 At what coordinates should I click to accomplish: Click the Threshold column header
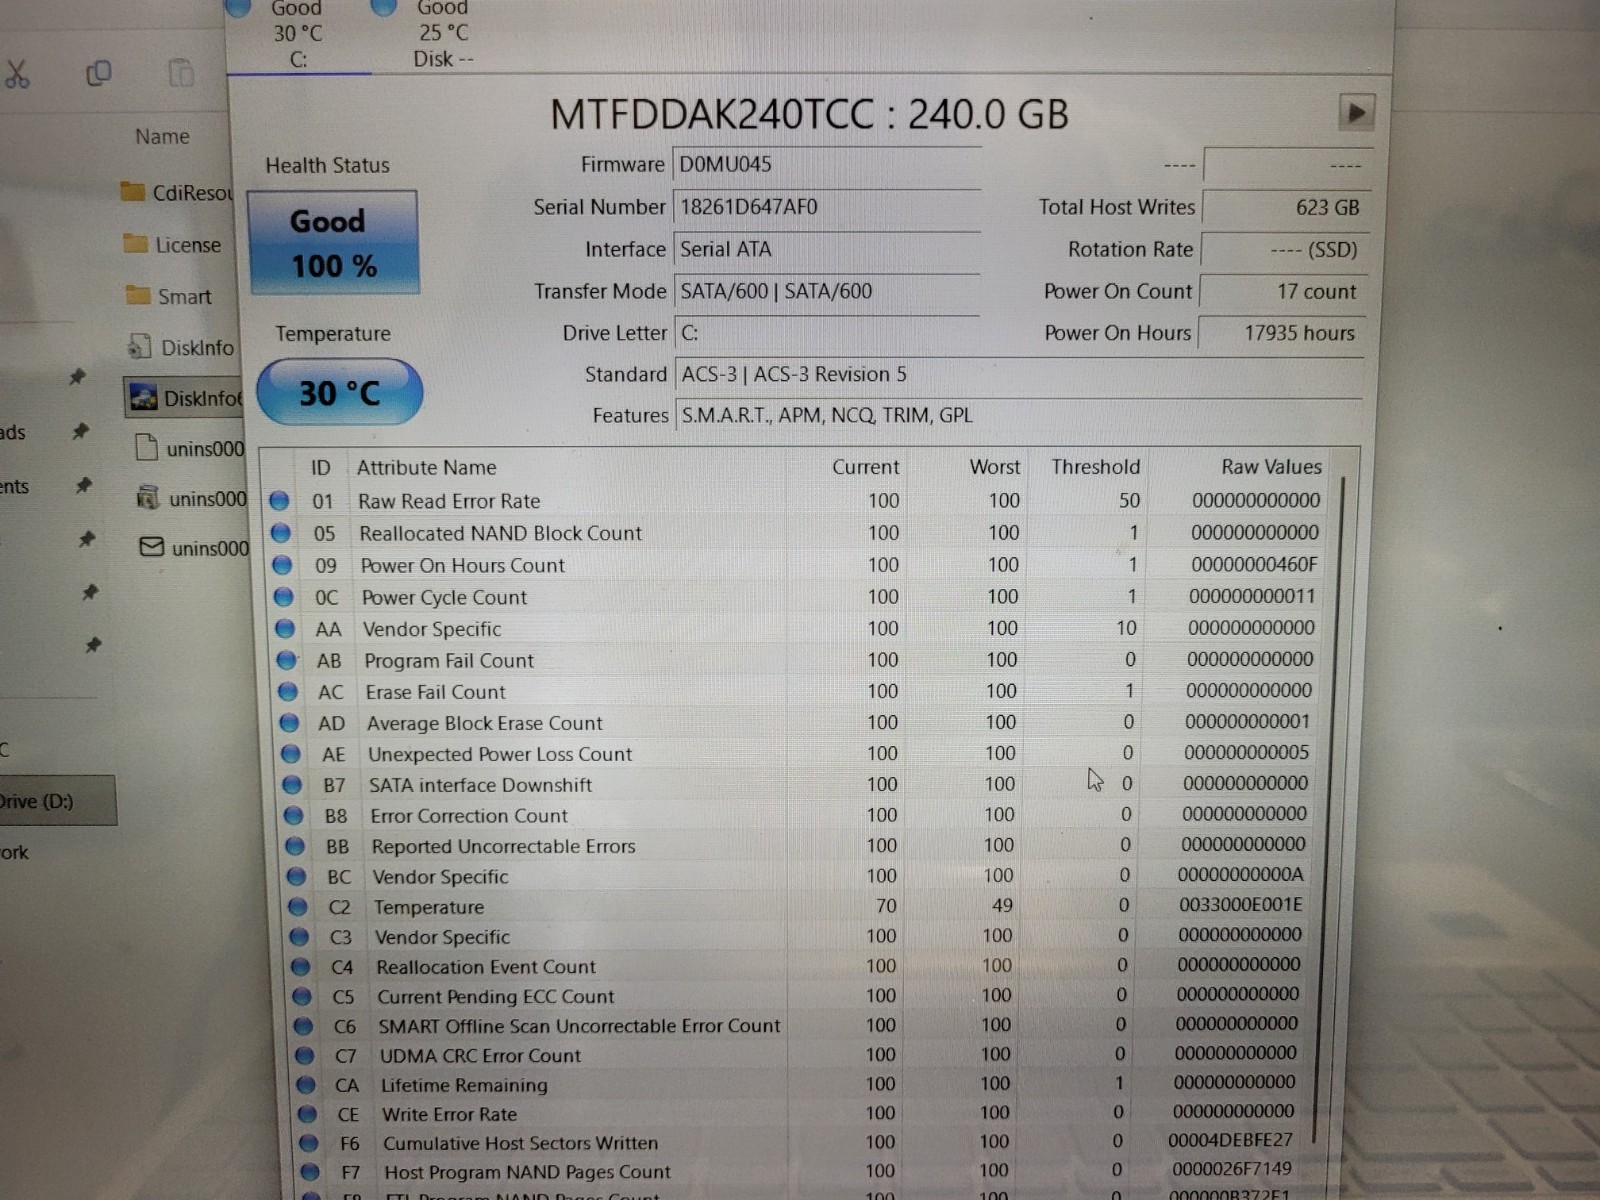pos(1095,466)
